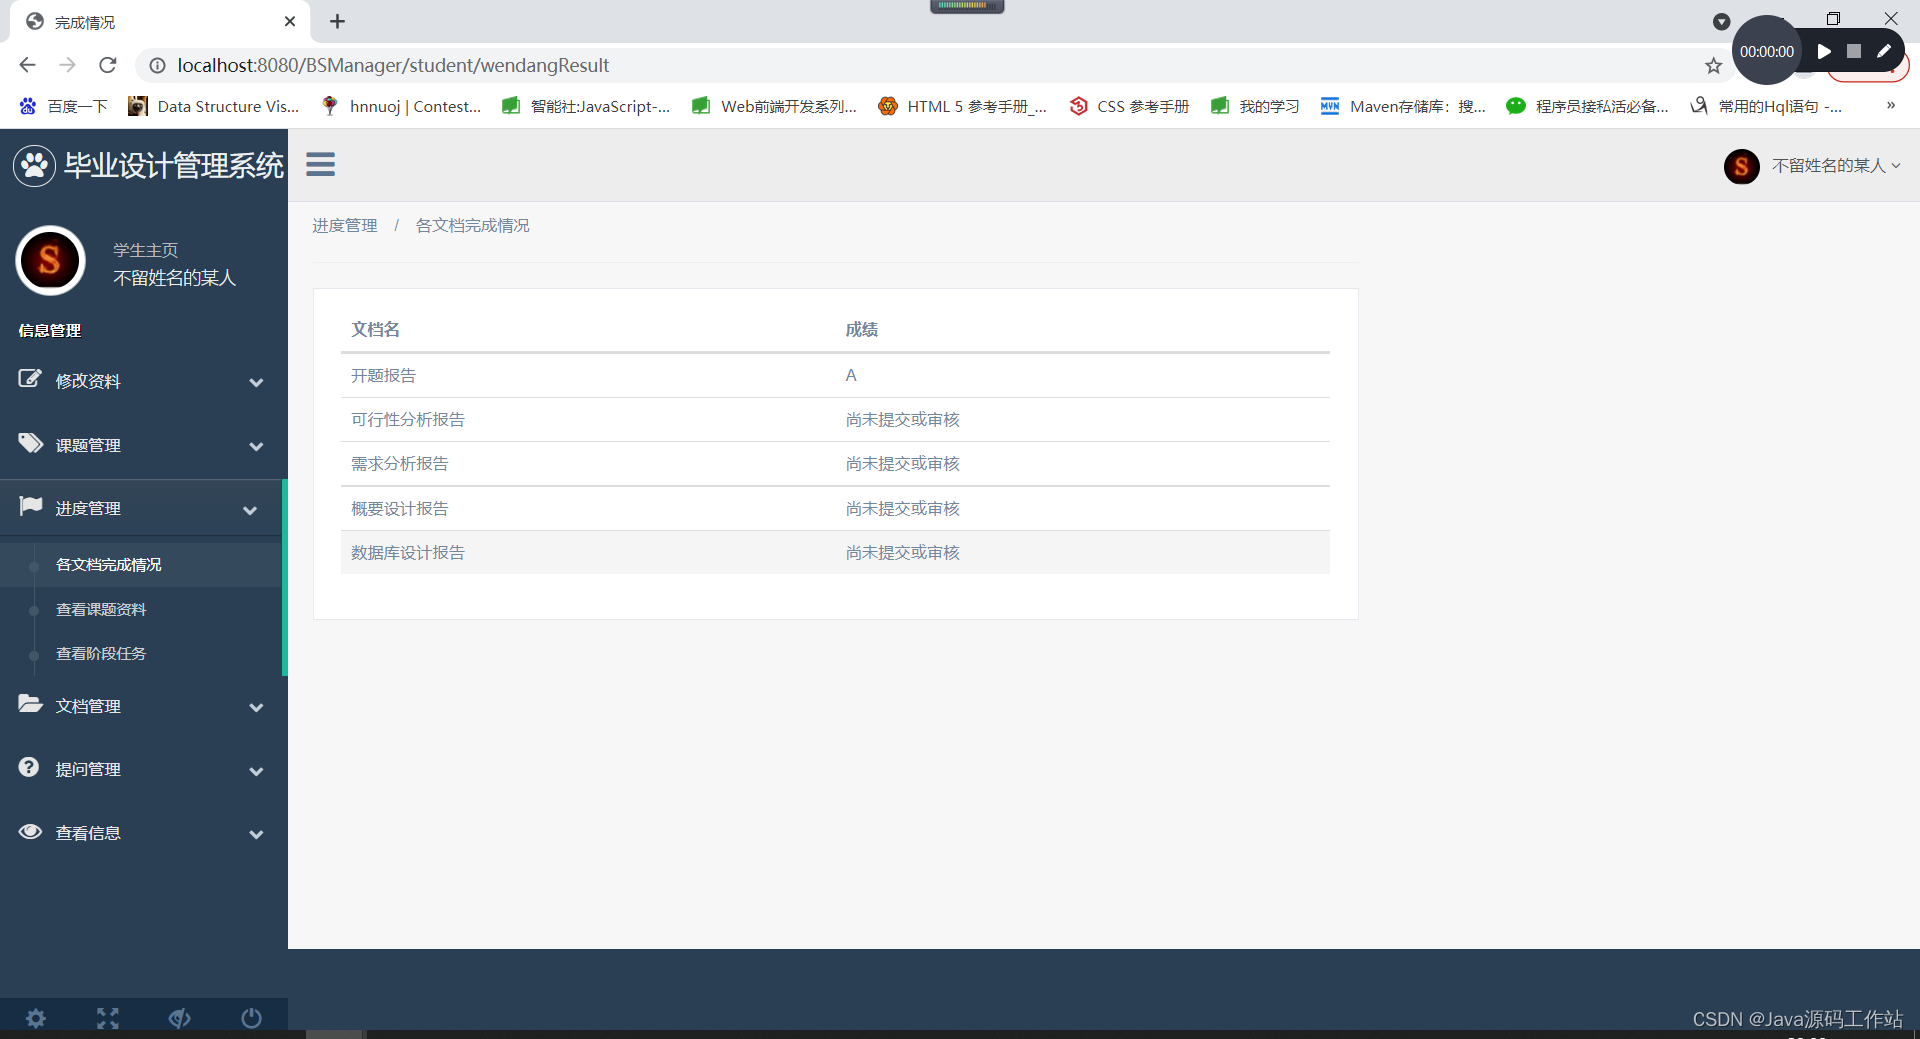Screen dimensions: 1920x1039
Task: Collapse the 进度管理 menu chevron
Action: pos(250,510)
